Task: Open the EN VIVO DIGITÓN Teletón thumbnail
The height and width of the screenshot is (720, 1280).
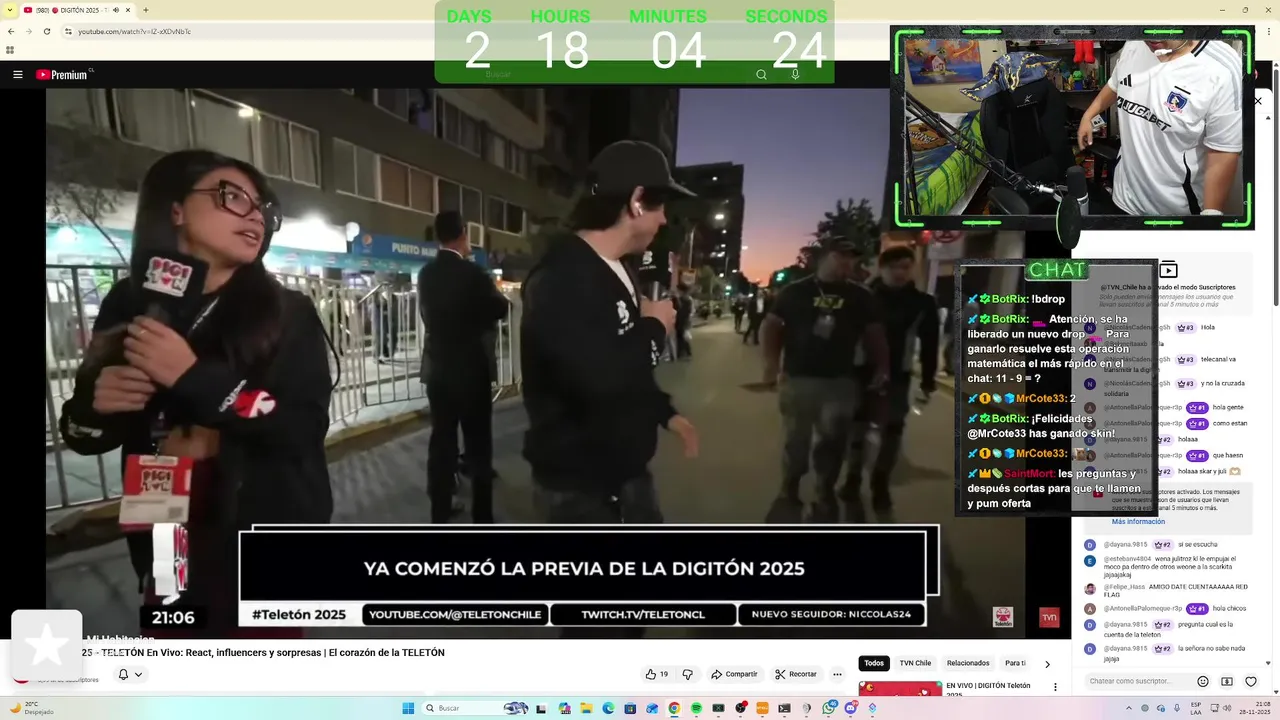Action: click(900, 689)
